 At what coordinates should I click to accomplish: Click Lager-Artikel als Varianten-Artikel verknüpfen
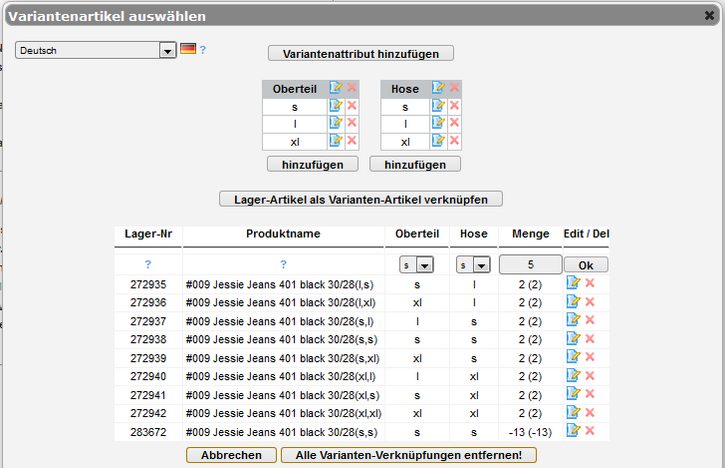pos(361,199)
